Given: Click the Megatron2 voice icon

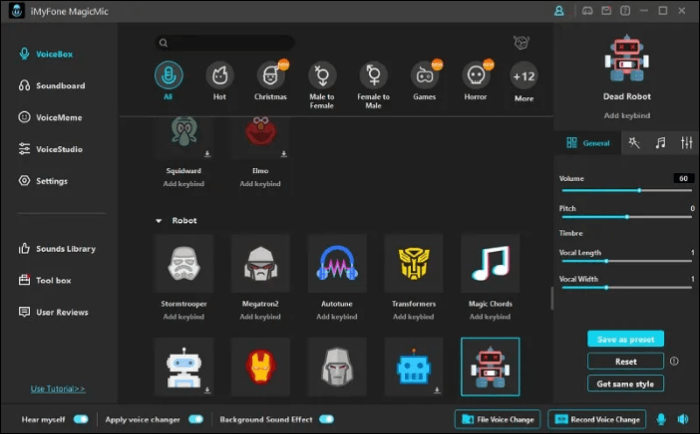Looking at the screenshot, I should point(260,263).
